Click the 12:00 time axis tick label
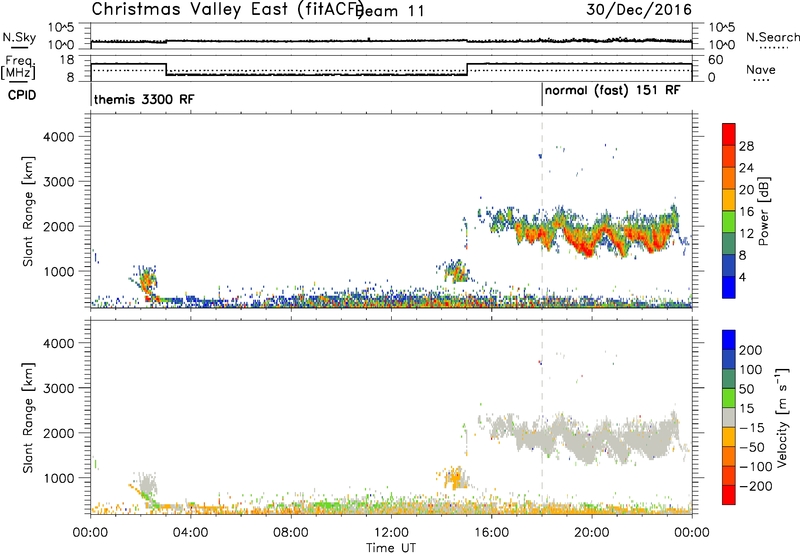Image resolution: width=800 pixels, height=554 pixels. point(391,533)
